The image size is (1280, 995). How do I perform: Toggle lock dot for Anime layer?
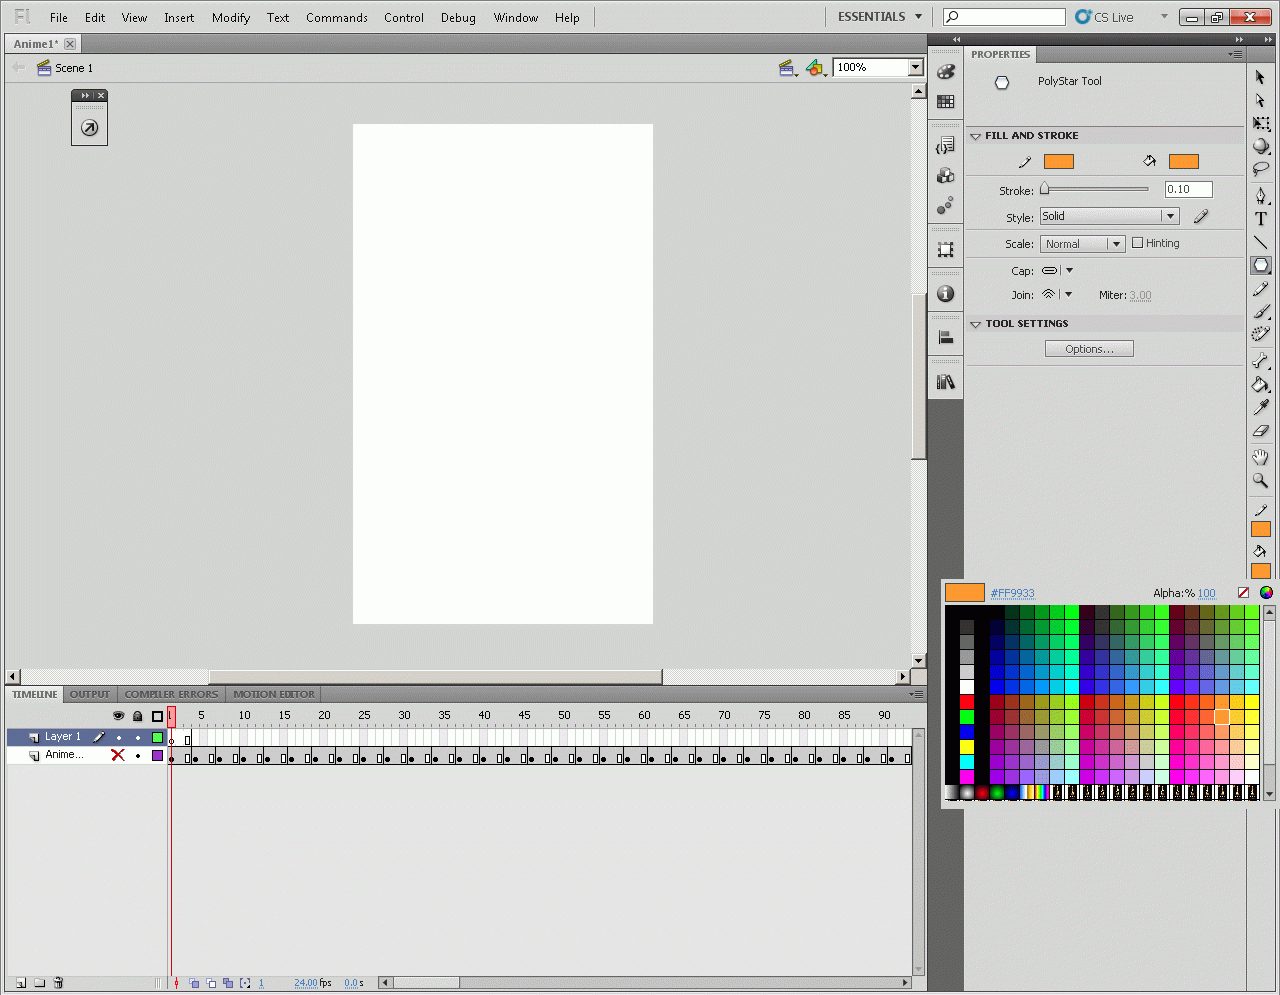138,756
